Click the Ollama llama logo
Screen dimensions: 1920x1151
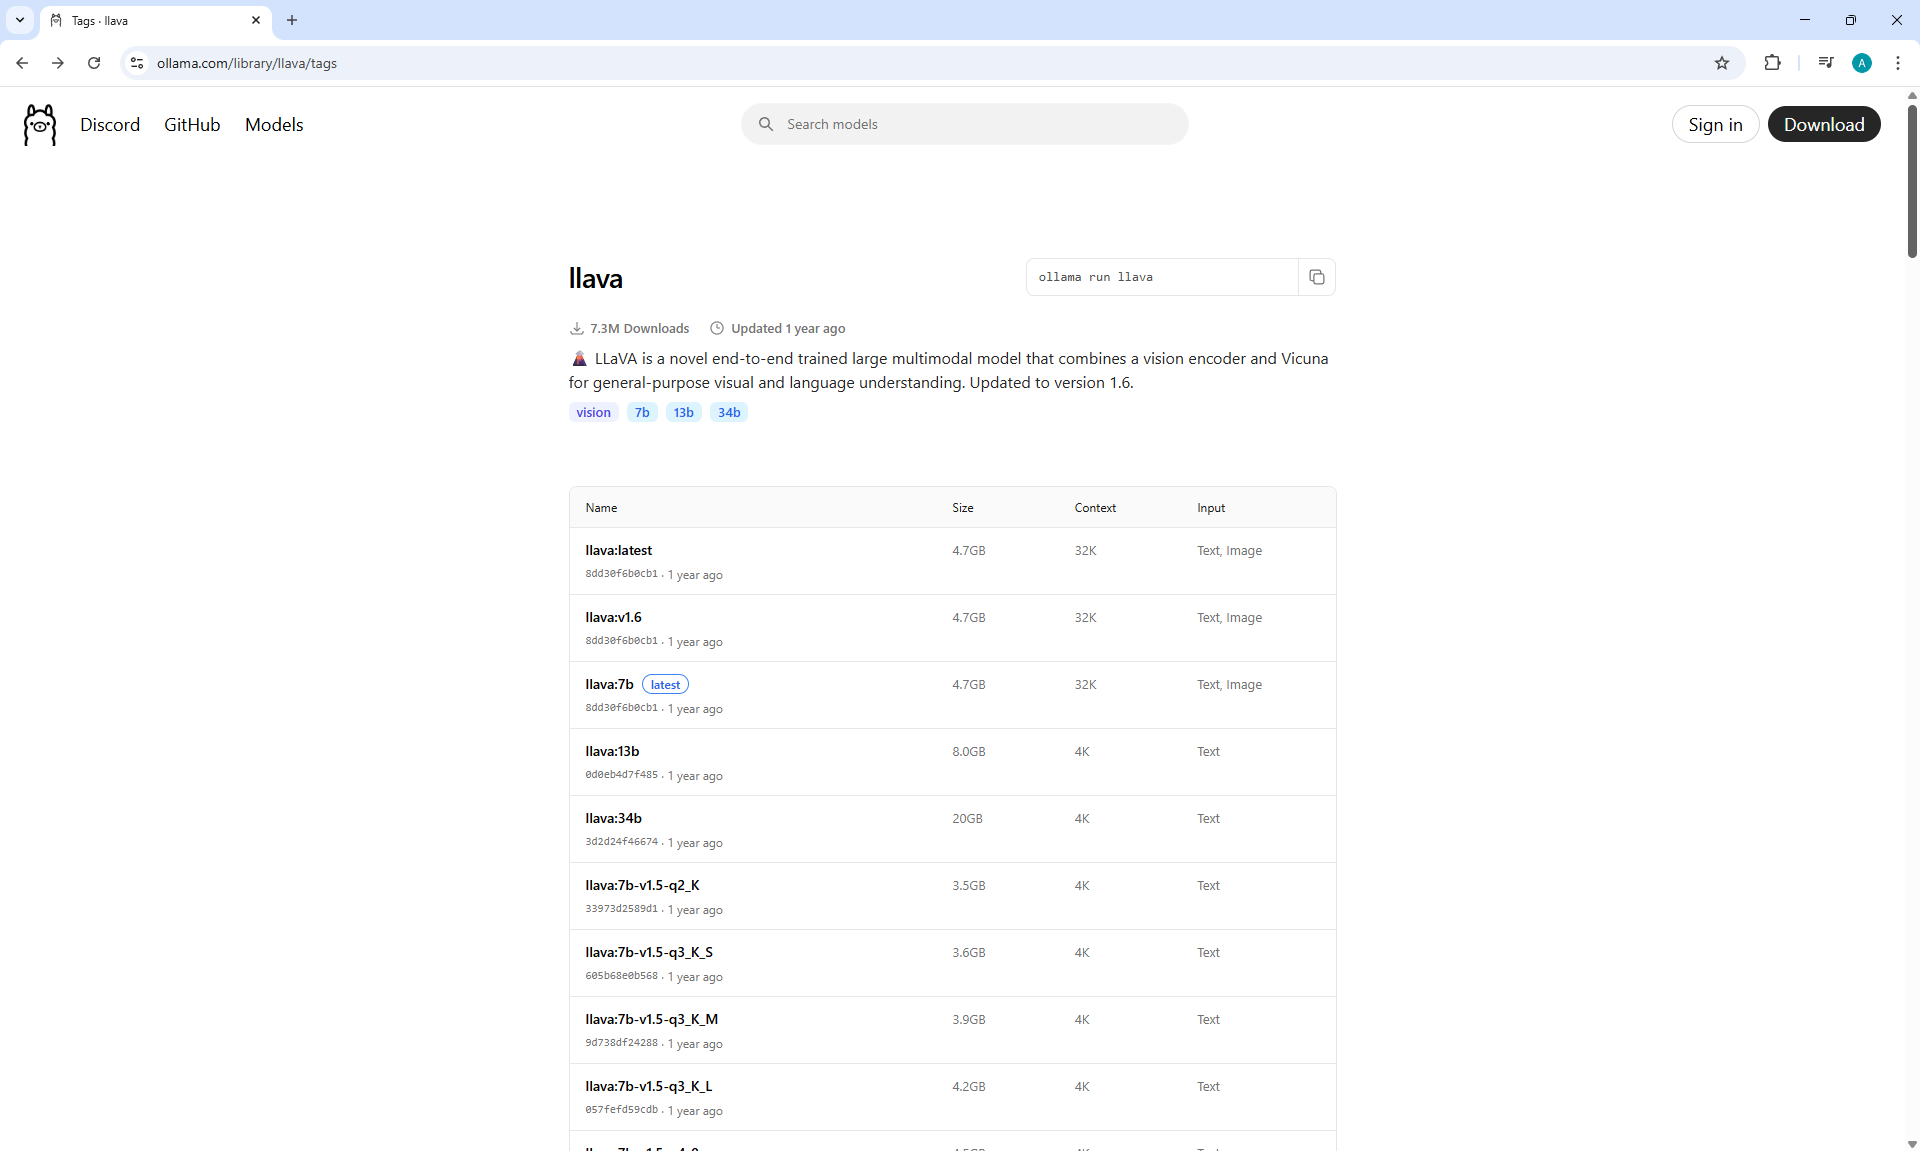point(40,125)
